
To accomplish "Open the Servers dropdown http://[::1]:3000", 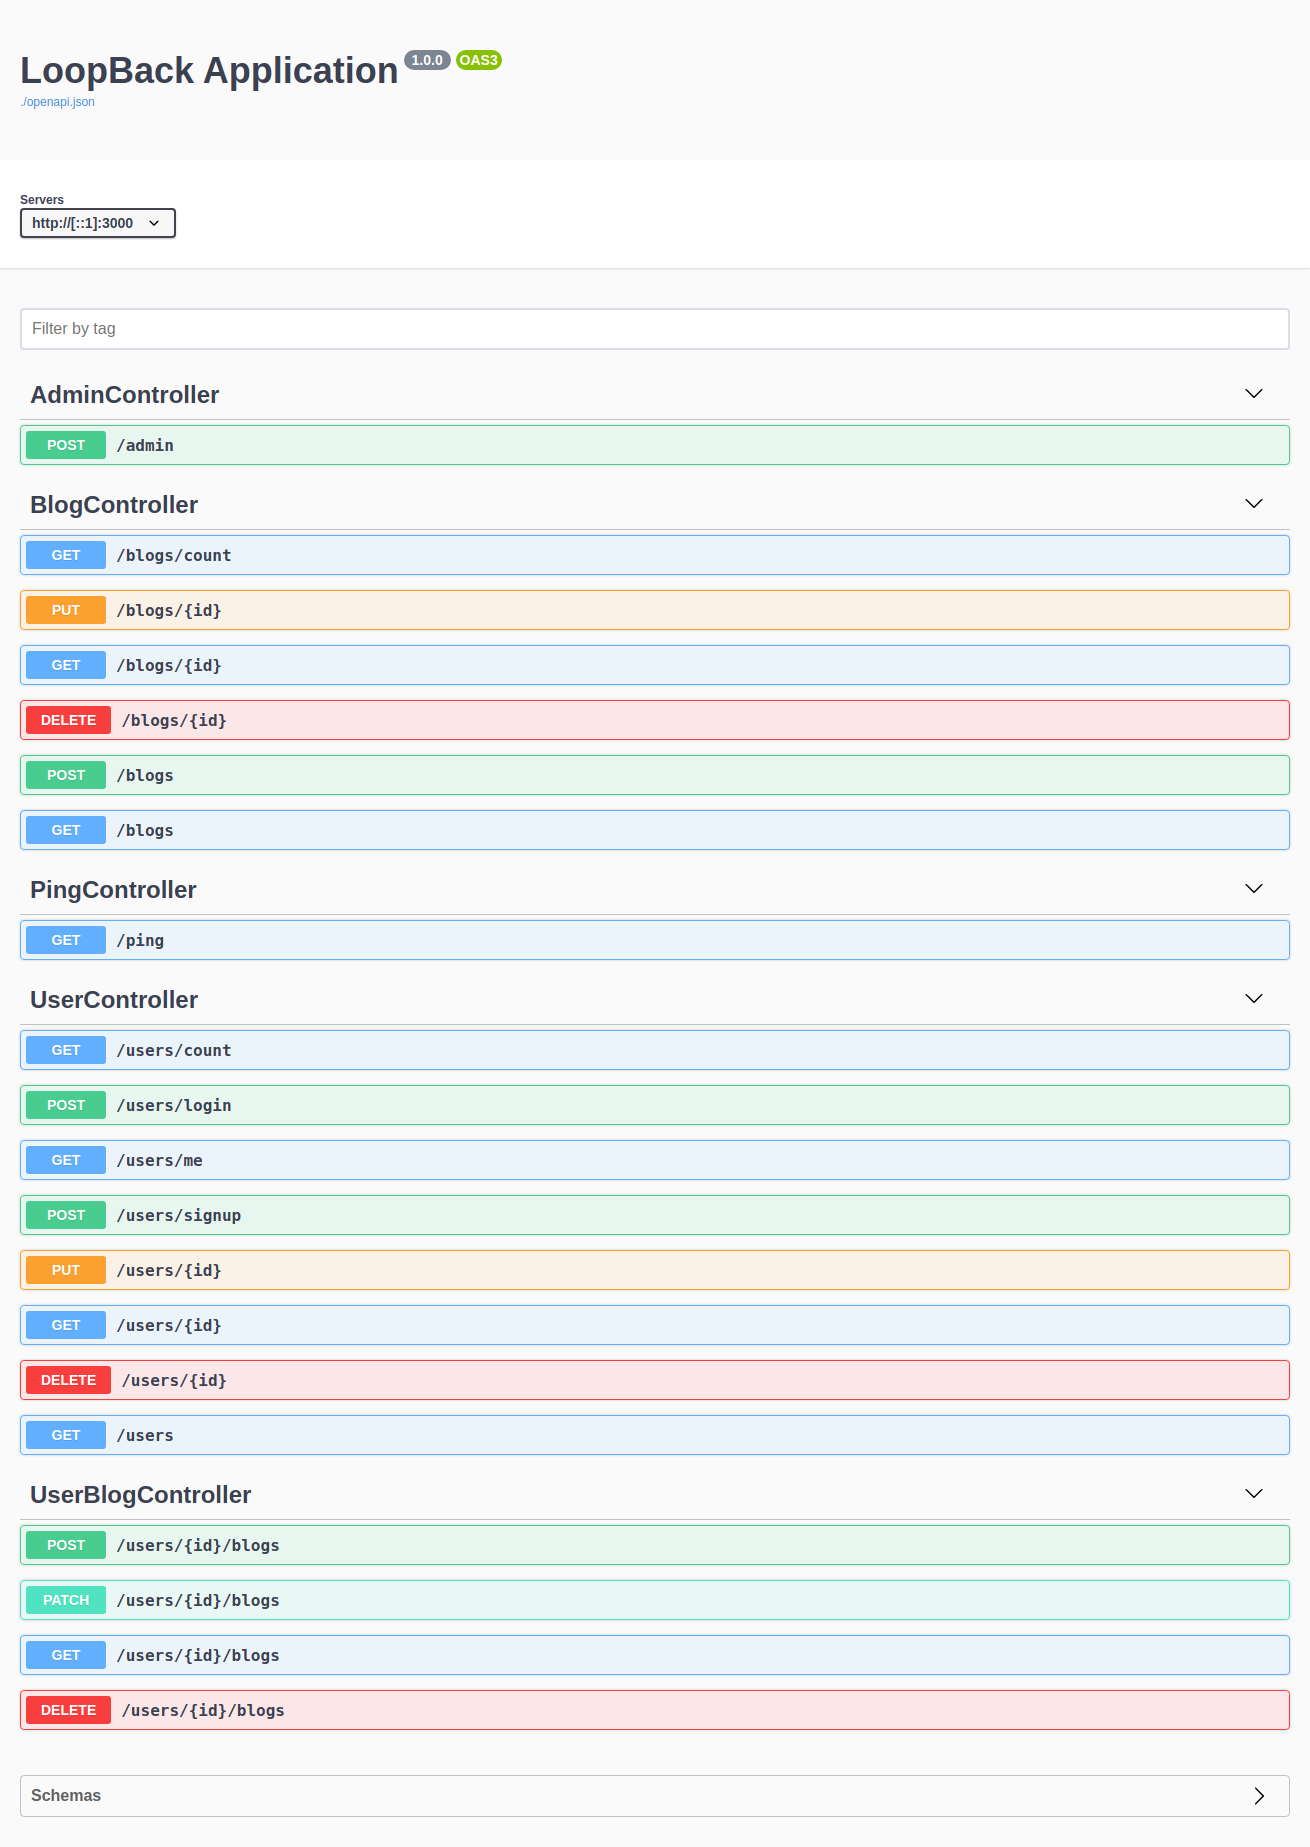I will (x=98, y=223).
